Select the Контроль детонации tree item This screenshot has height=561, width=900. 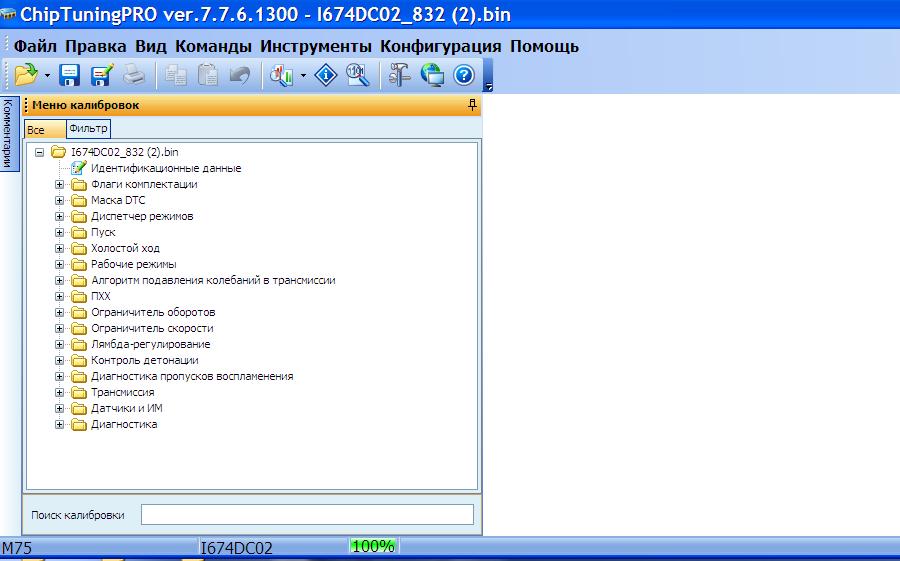coord(145,361)
